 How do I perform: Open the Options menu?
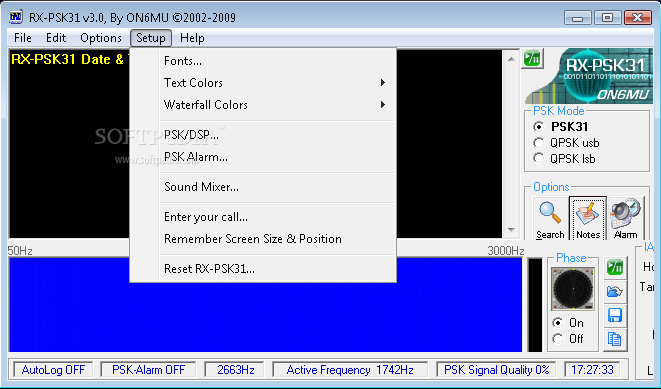tap(101, 38)
